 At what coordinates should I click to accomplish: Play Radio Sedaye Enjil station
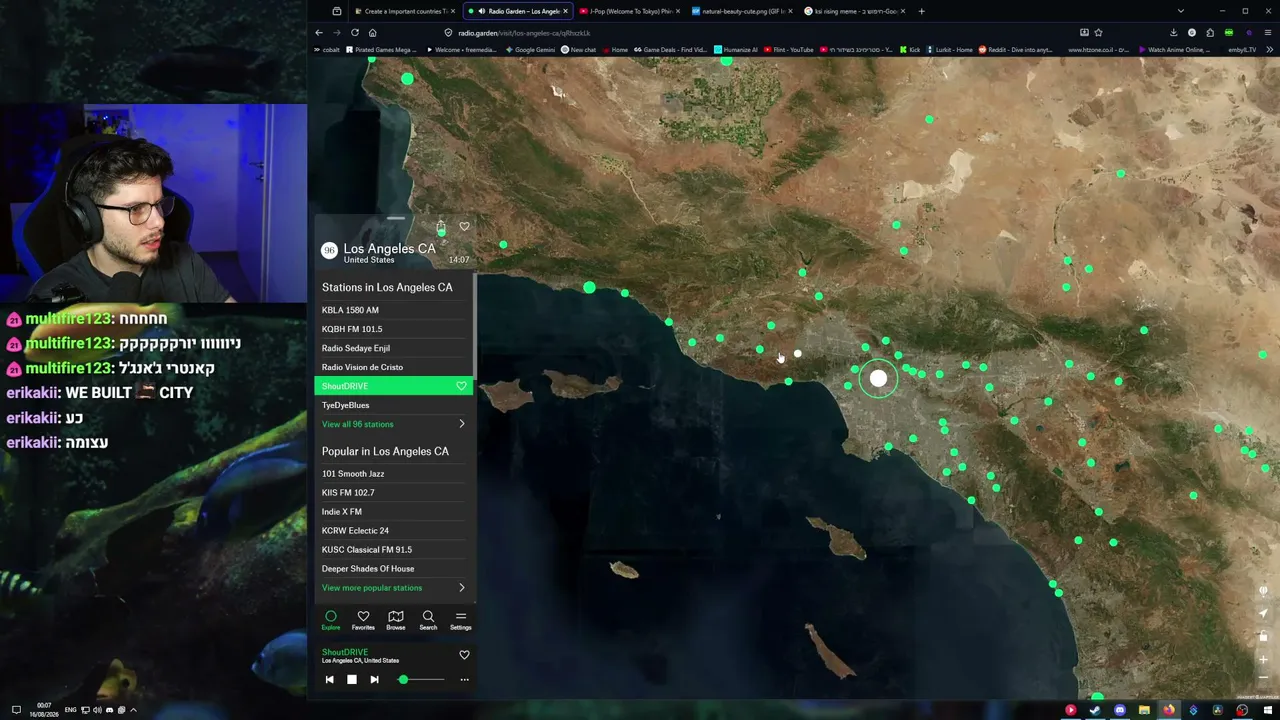pos(394,348)
